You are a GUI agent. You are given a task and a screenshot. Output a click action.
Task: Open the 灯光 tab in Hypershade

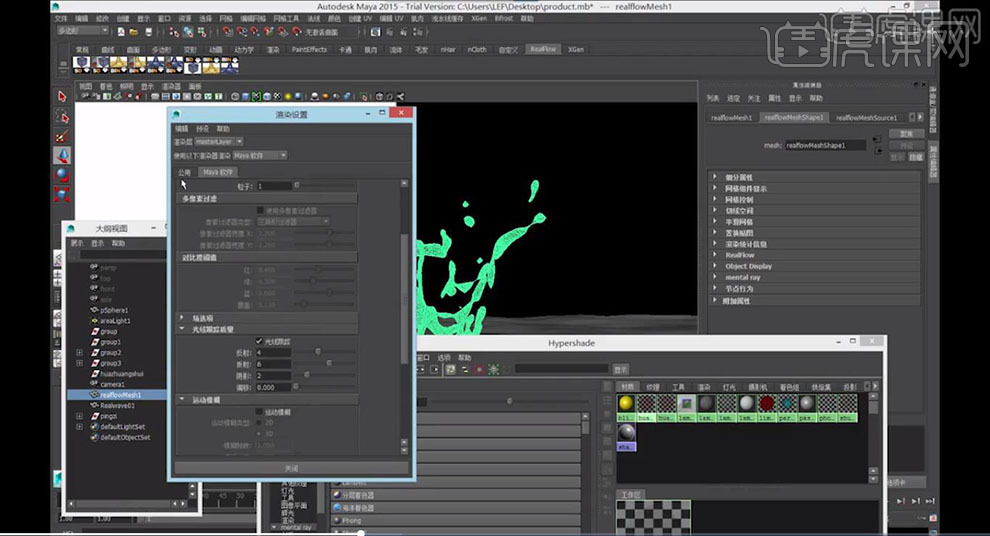tap(729, 386)
